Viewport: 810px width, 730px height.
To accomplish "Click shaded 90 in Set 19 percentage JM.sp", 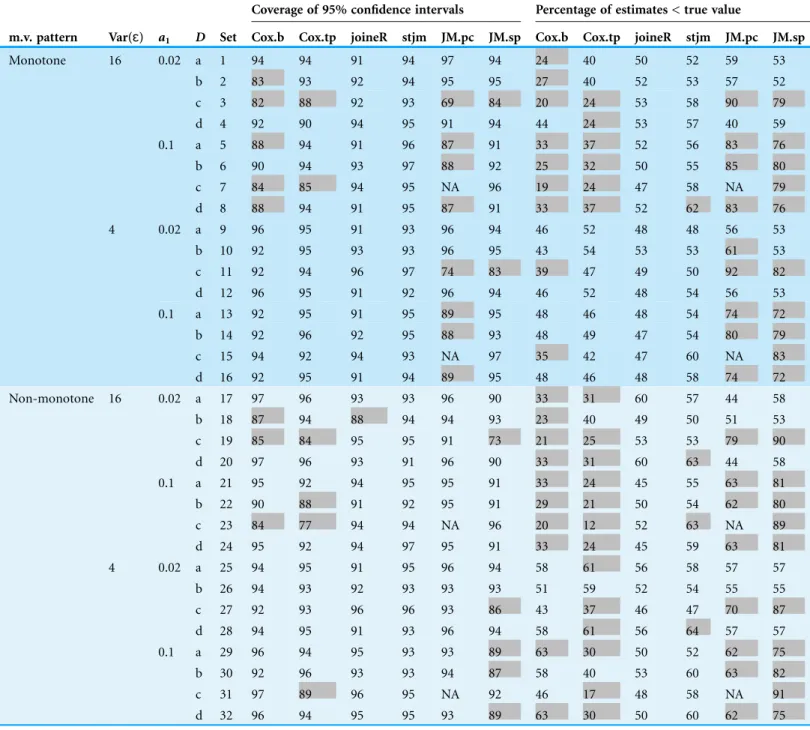I will (x=789, y=438).
